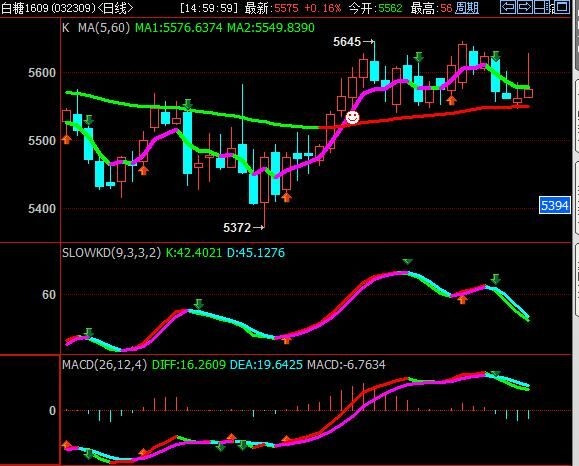Select the blue 5394 price tag
Viewport: 579px width, 466px height.
[x=555, y=205]
